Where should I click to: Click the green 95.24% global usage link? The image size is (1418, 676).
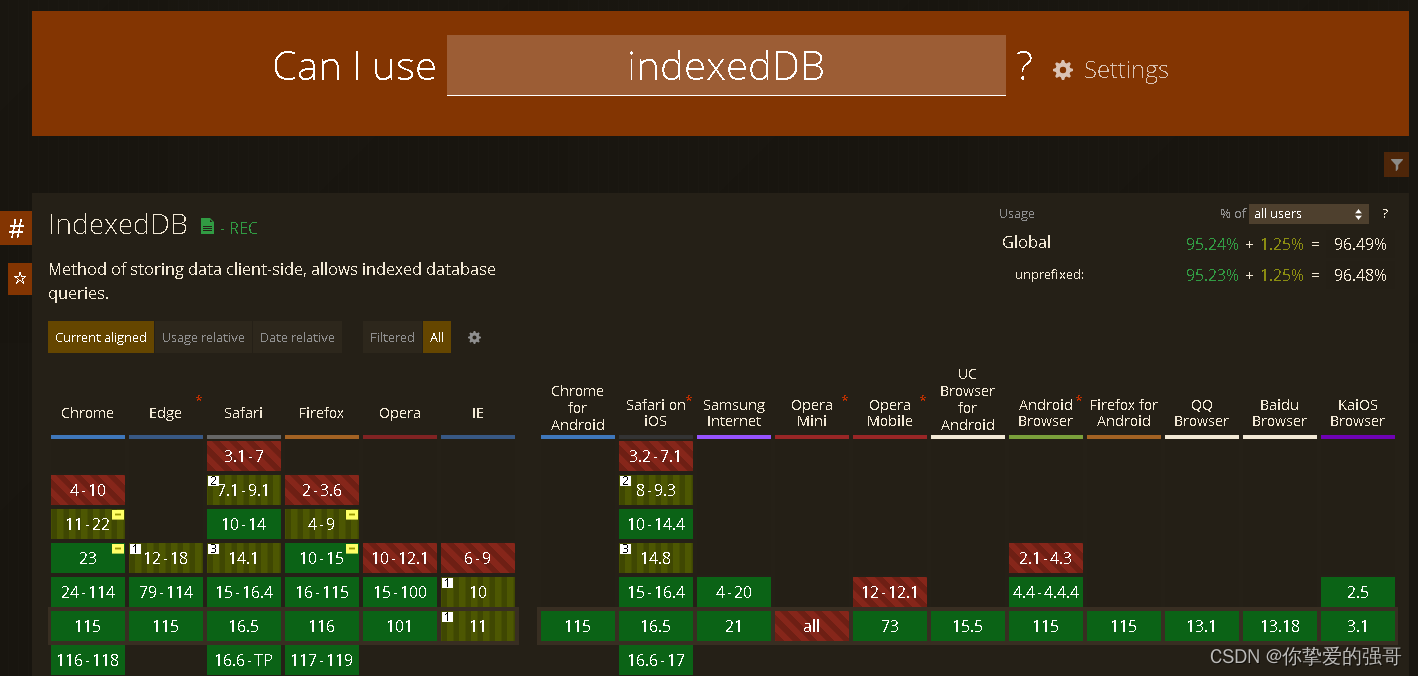[x=1212, y=242]
